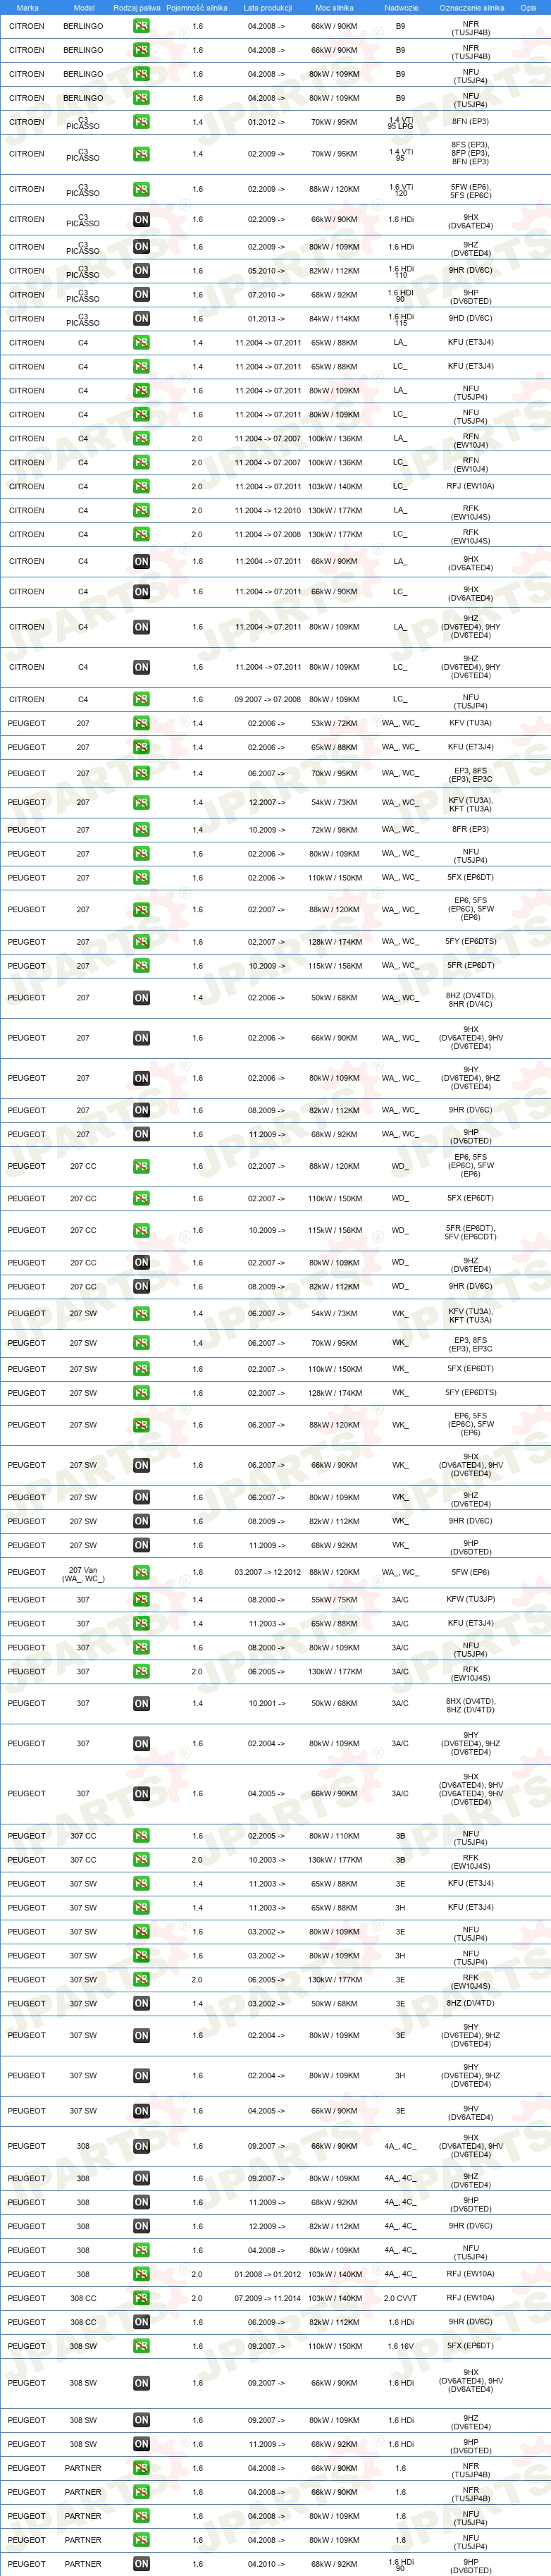Select engine code cell 8FR (EP3)
Viewport: 551px width, 2576px height.
470,830
